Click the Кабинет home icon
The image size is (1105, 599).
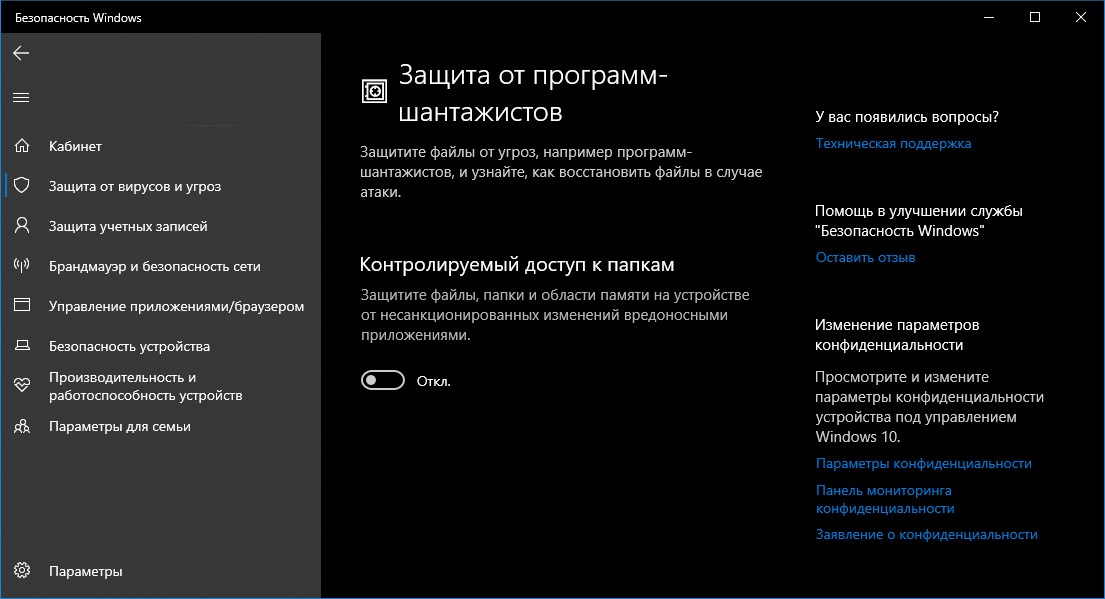(22, 146)
